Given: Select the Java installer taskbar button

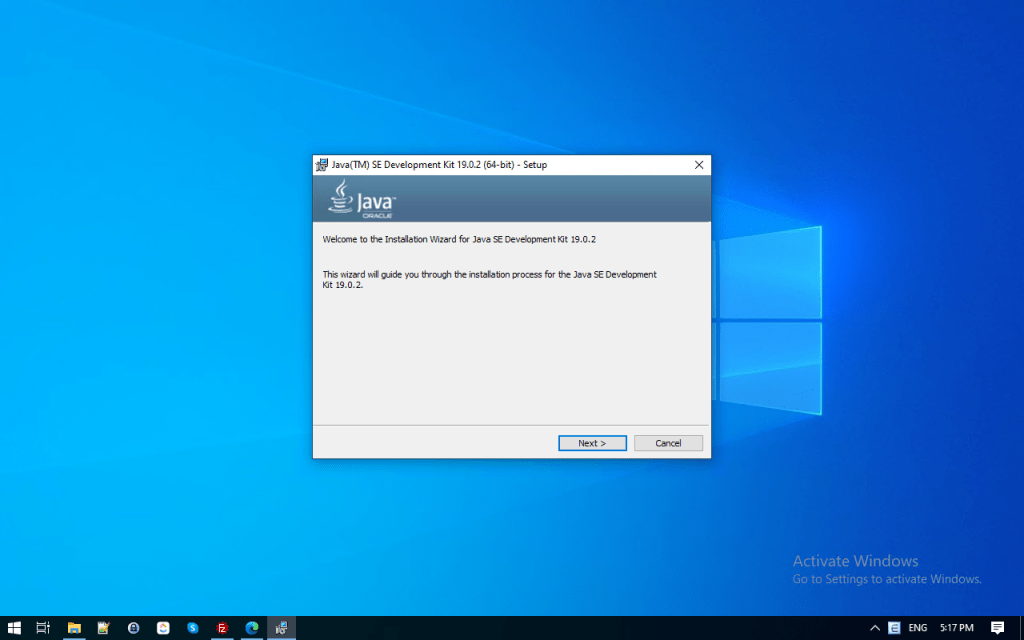Looking at the screenshot, I should pos(282,627).
